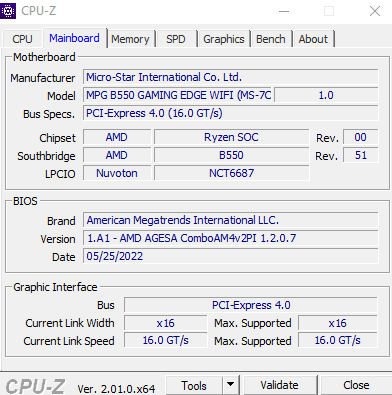Switch to the CPU tab

coord(22,39)
